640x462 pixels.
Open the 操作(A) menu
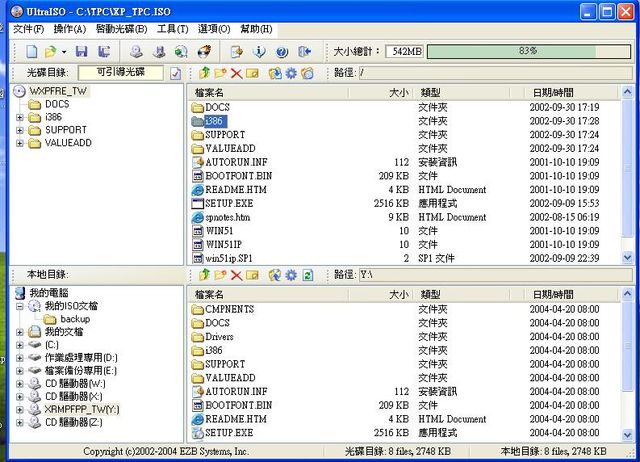click(x=70, y=29)
